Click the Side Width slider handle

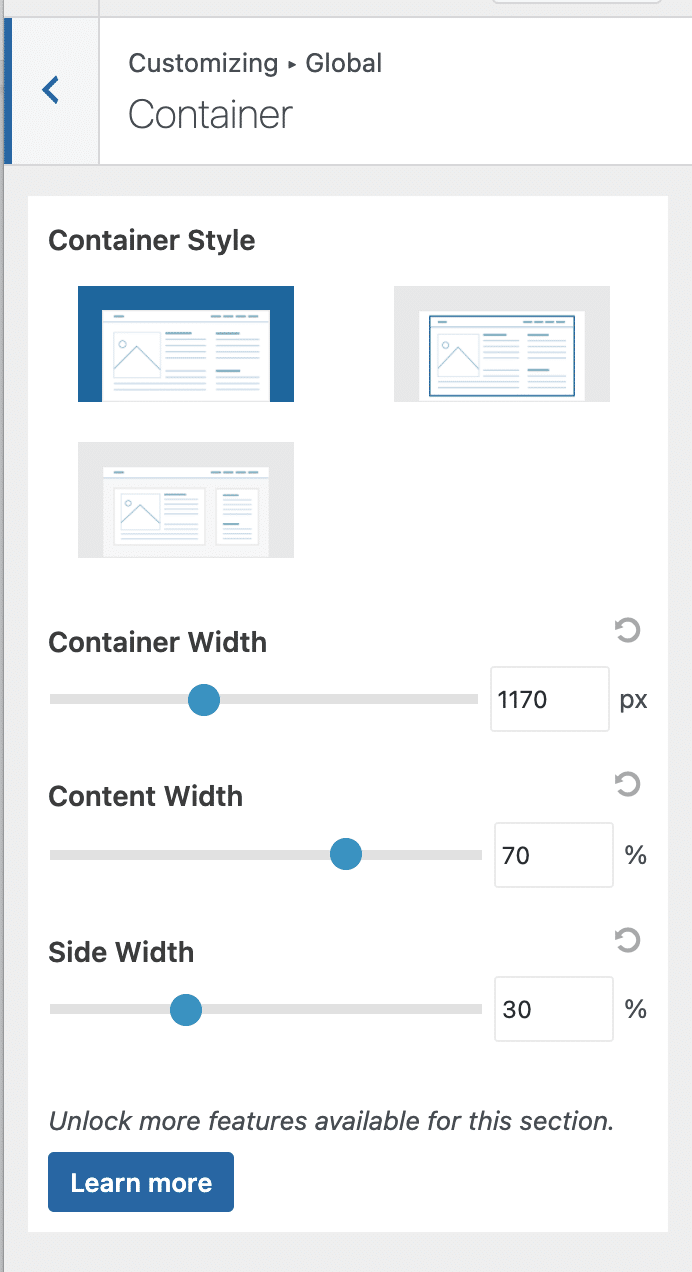186,1010
